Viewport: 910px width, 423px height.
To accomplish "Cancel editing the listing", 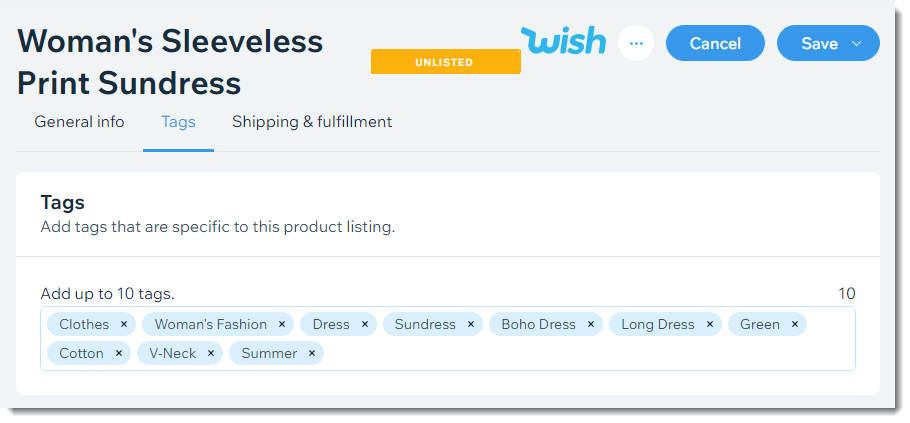I will click(x=715, y=44).
